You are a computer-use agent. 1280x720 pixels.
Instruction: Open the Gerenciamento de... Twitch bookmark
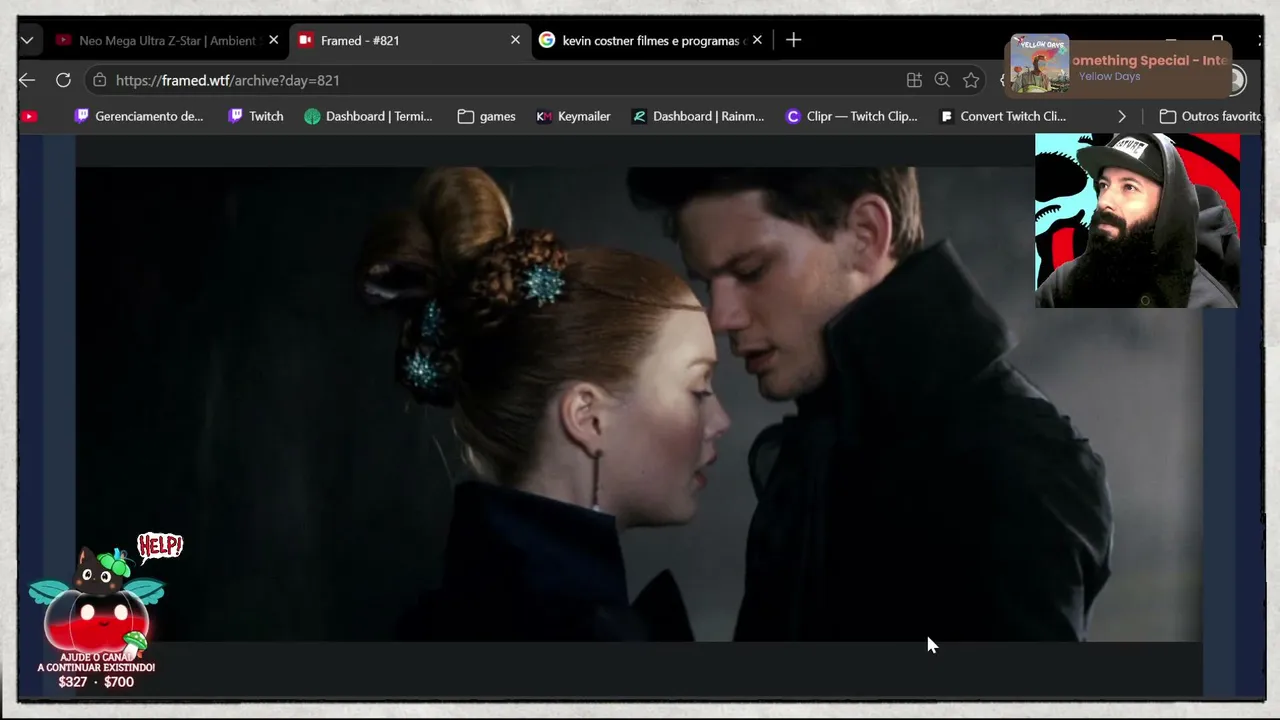click(139, 116)
